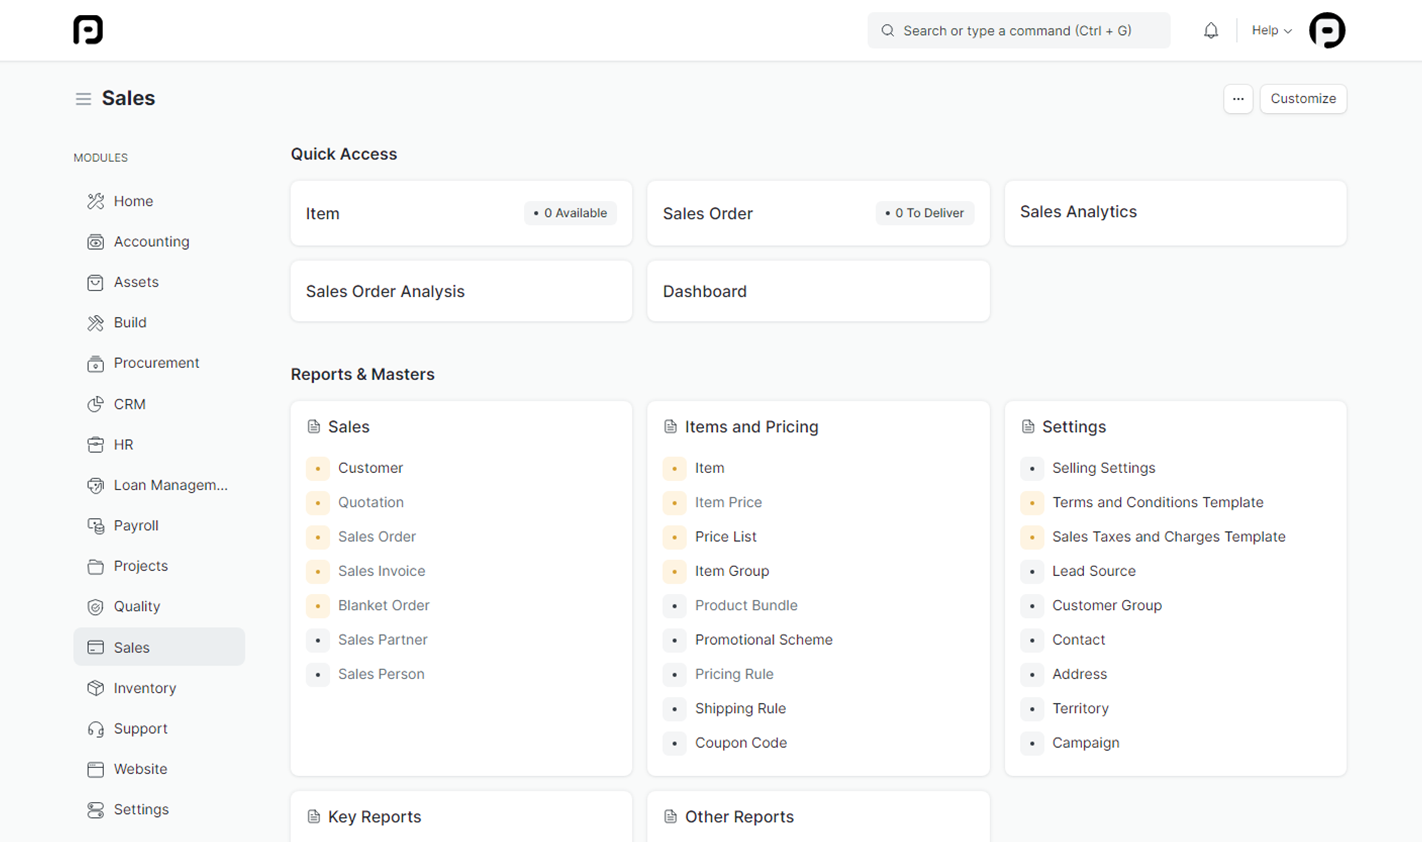
Task: Click the Quality shield icon
Action: coord(95,607)
